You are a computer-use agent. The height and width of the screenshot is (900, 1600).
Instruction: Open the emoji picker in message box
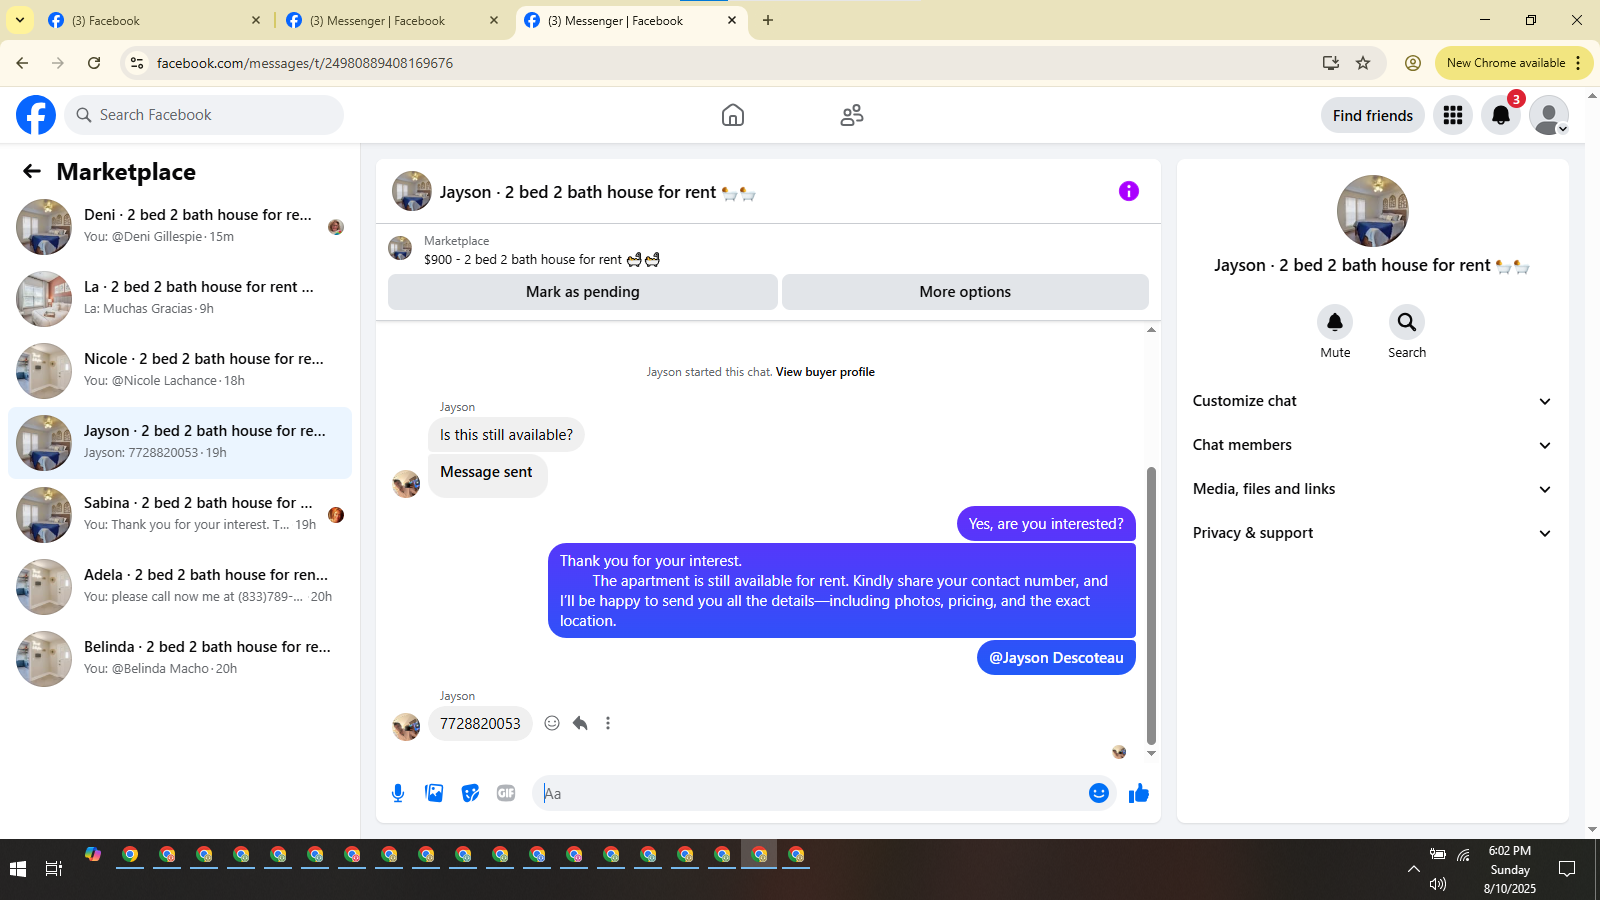1099,793
